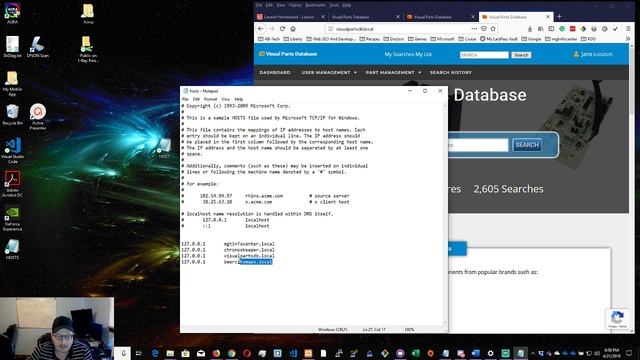Reload the page in Firefox
This screenshot has height=360, width=640.
pyautogui.click(x=282, y=29)
